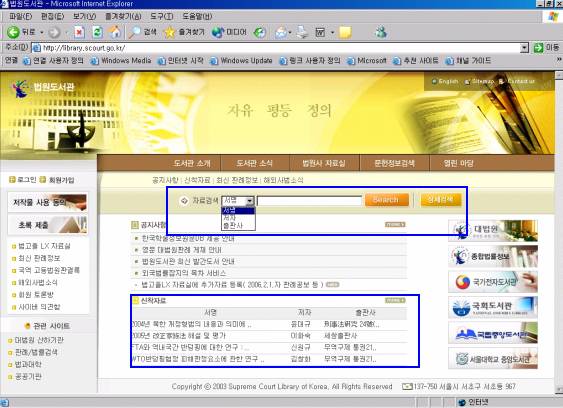Open the 보기(V) menu
Image resolution: width=563 pixels, height=408 pixels.
click(84, 16)
